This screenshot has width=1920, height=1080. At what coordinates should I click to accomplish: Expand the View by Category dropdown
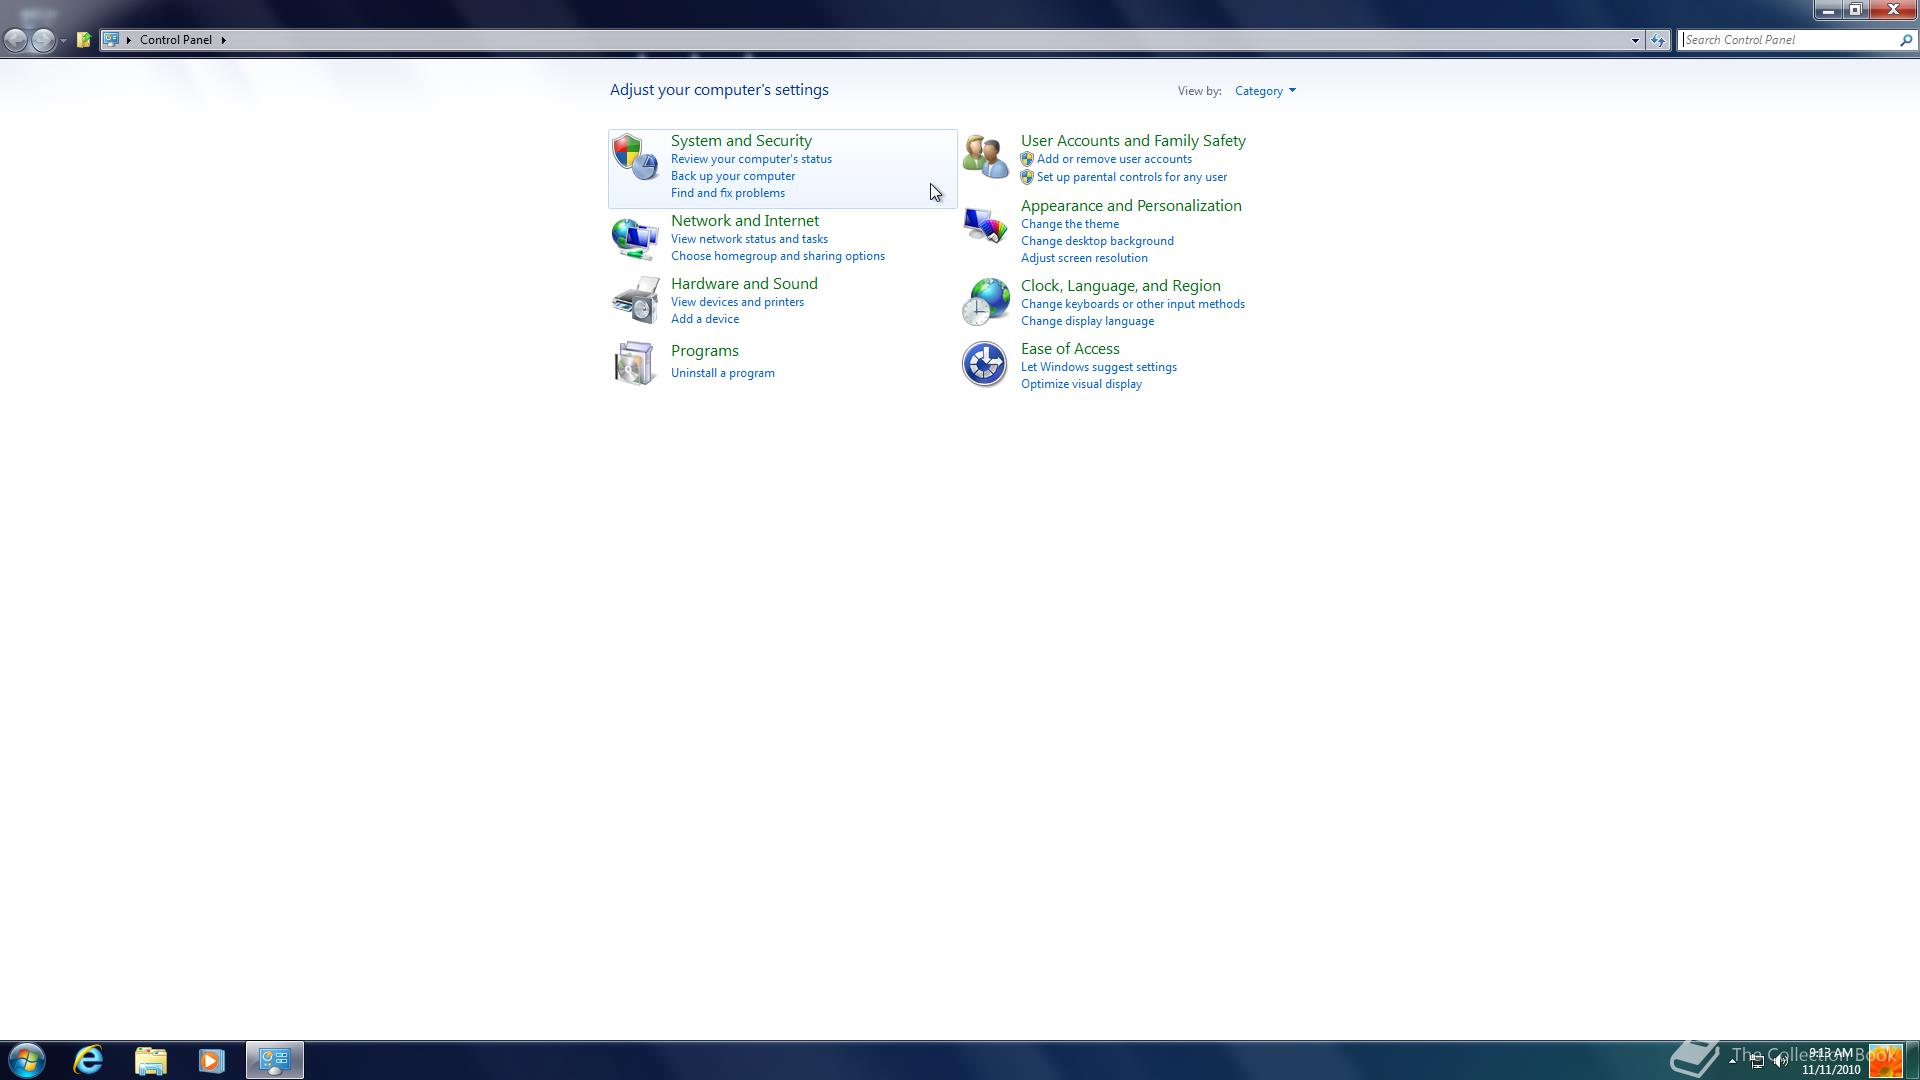[1265, 91]
